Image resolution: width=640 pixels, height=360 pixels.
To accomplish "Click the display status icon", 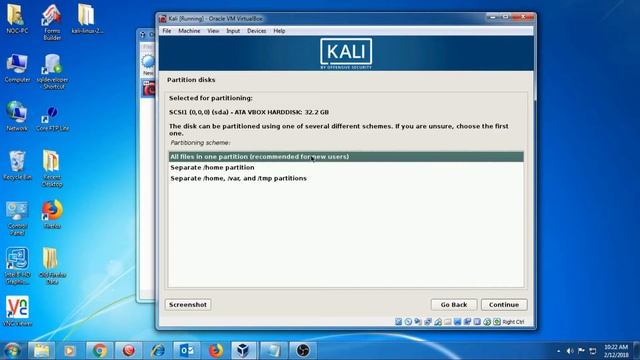I will (458, 322).
